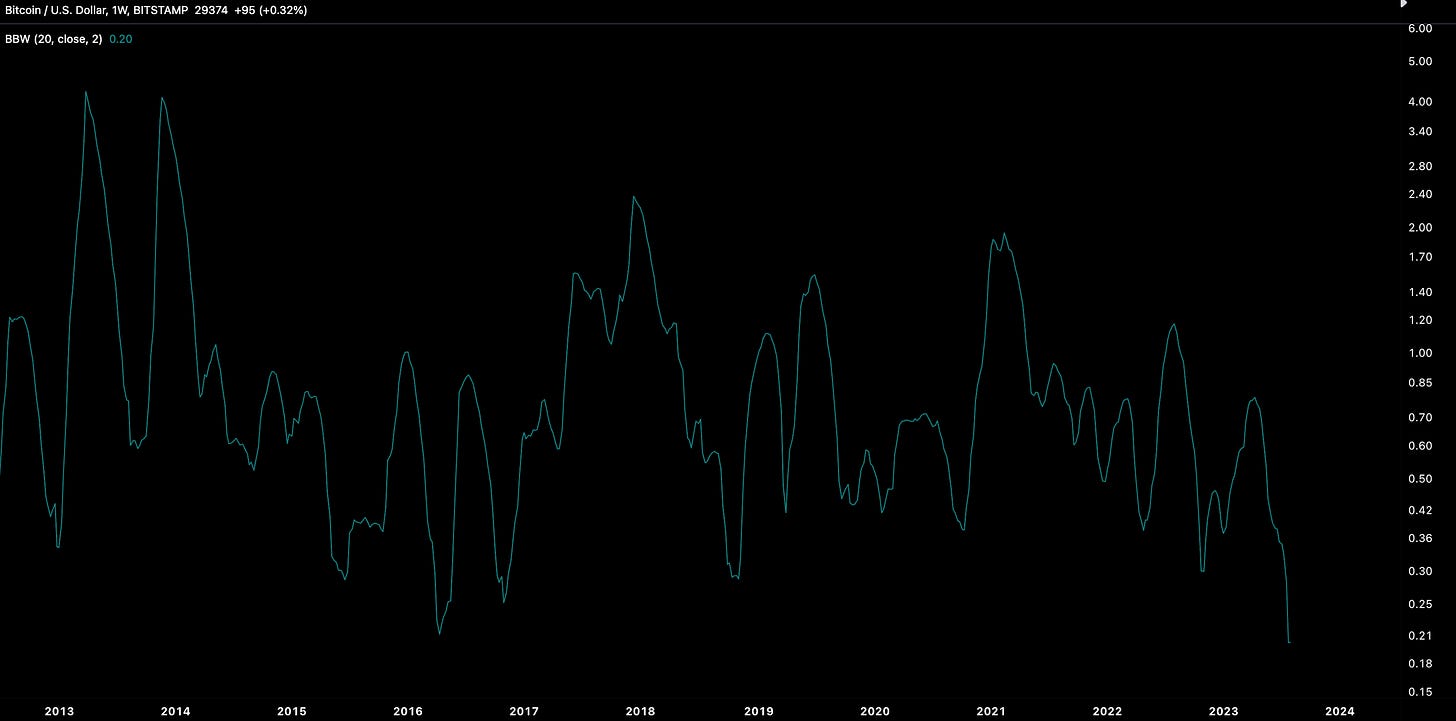
Task: Click the 5.00 price axis label
Action: [x=1420, y=61]
